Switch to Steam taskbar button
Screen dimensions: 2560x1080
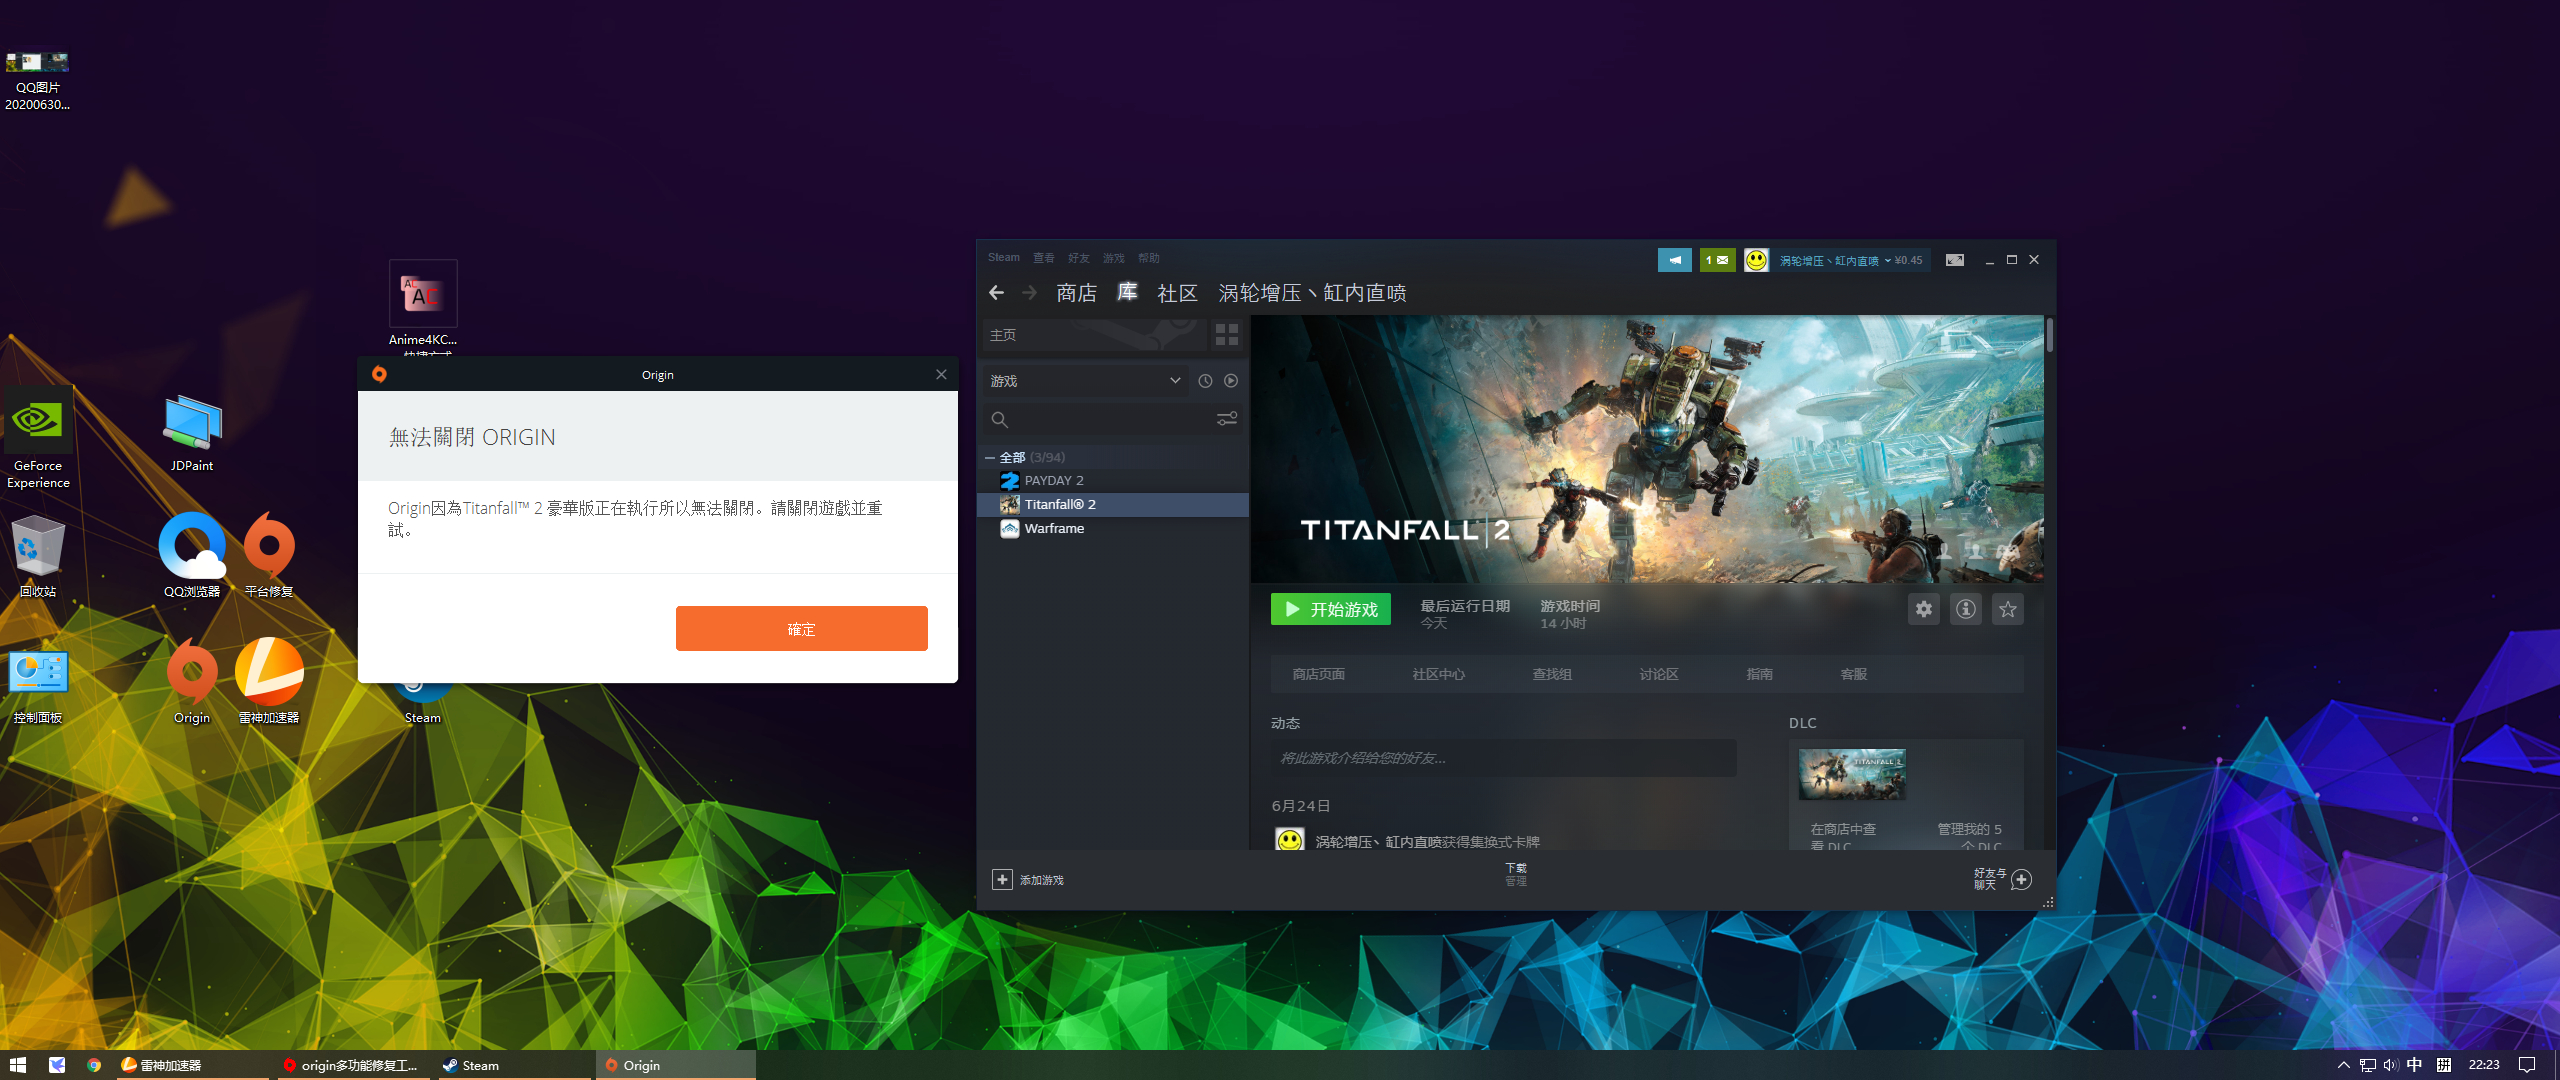click(x=516, y=1065)
